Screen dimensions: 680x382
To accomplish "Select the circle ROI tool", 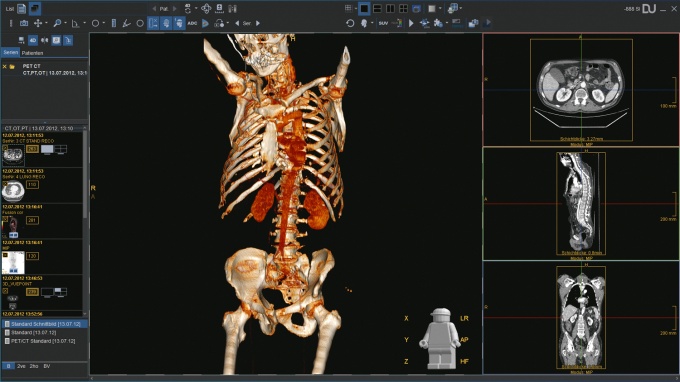I will tap(95, 23).
